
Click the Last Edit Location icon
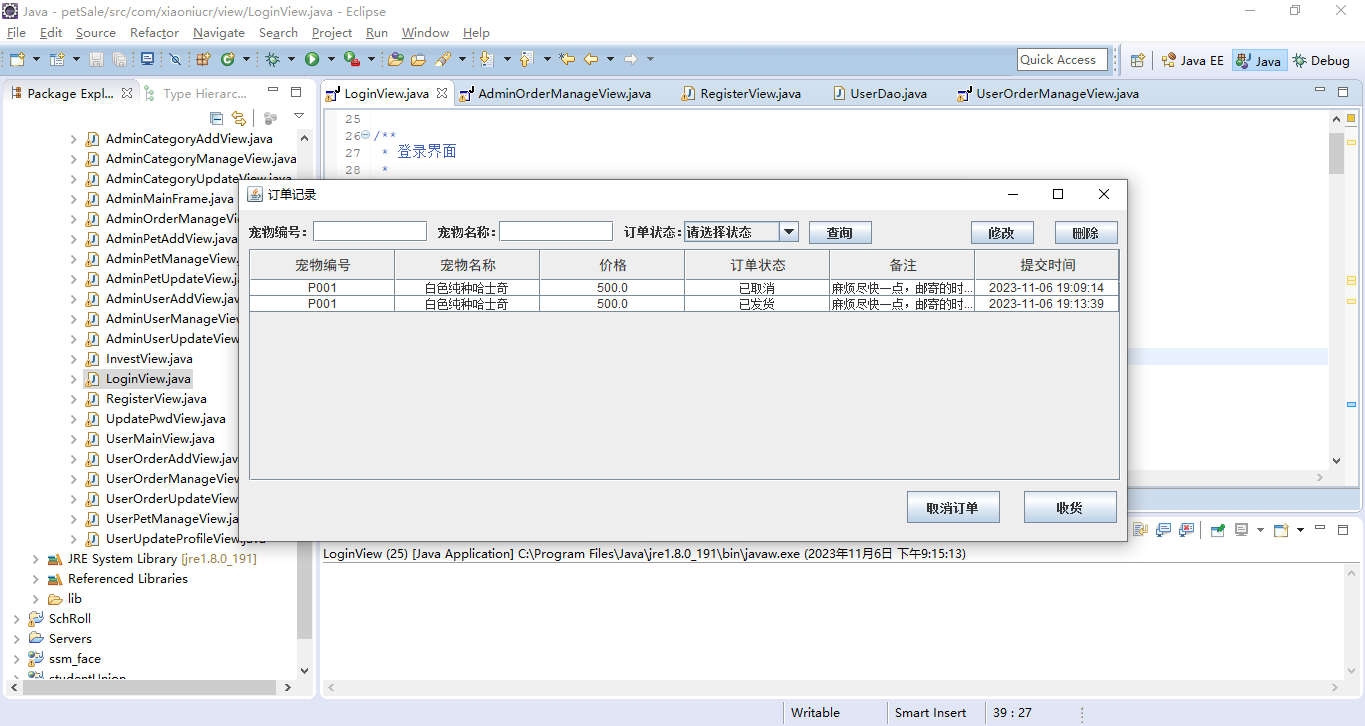coord(567,60)
